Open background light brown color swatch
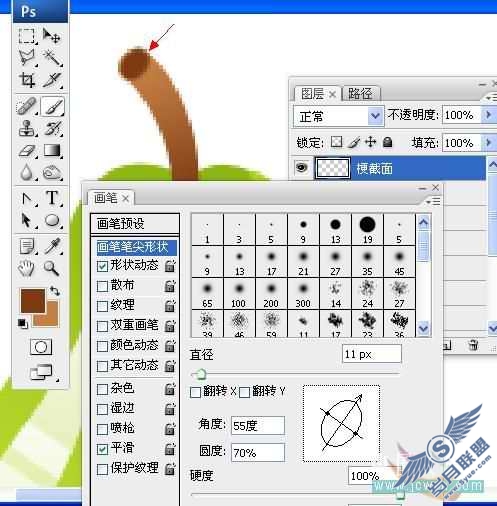Image resolution: width=497 pixels, height=506 pixels. coord(51,318)
